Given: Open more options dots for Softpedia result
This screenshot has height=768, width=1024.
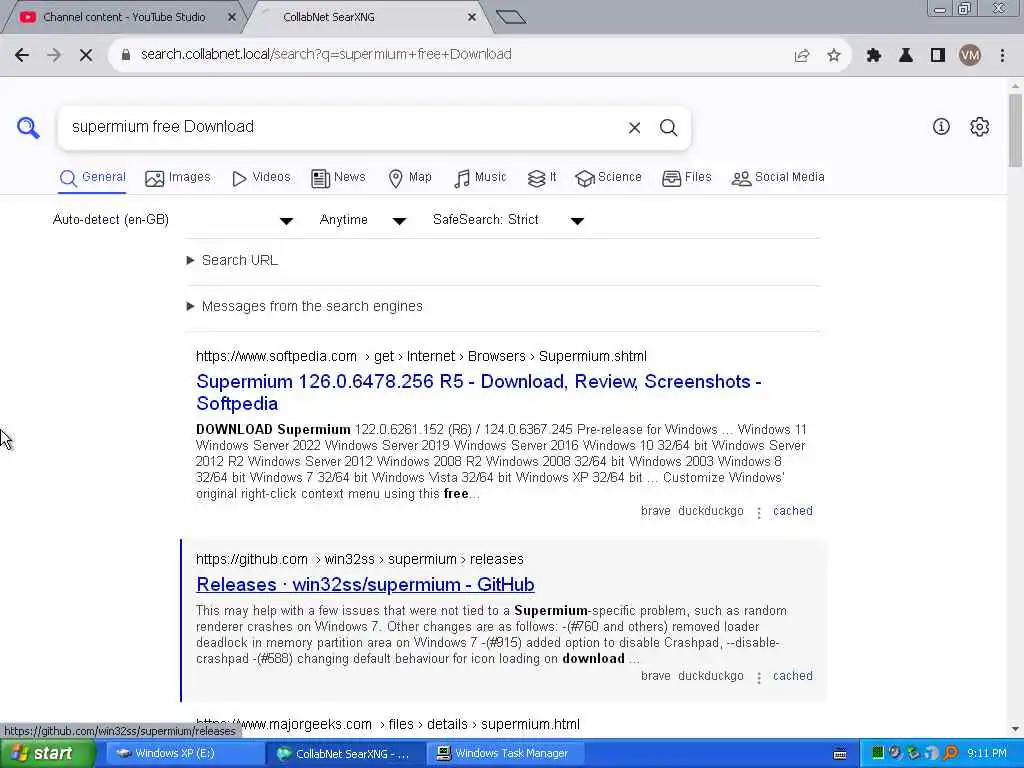Looking at the screenshot, I should pos(758,513).
